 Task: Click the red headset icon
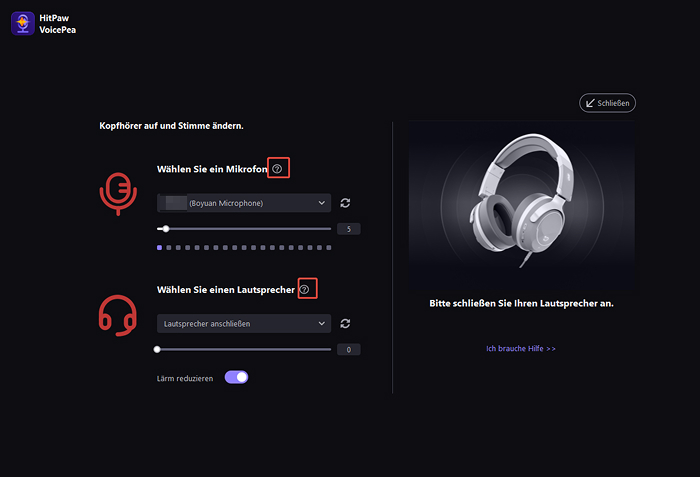118,314
